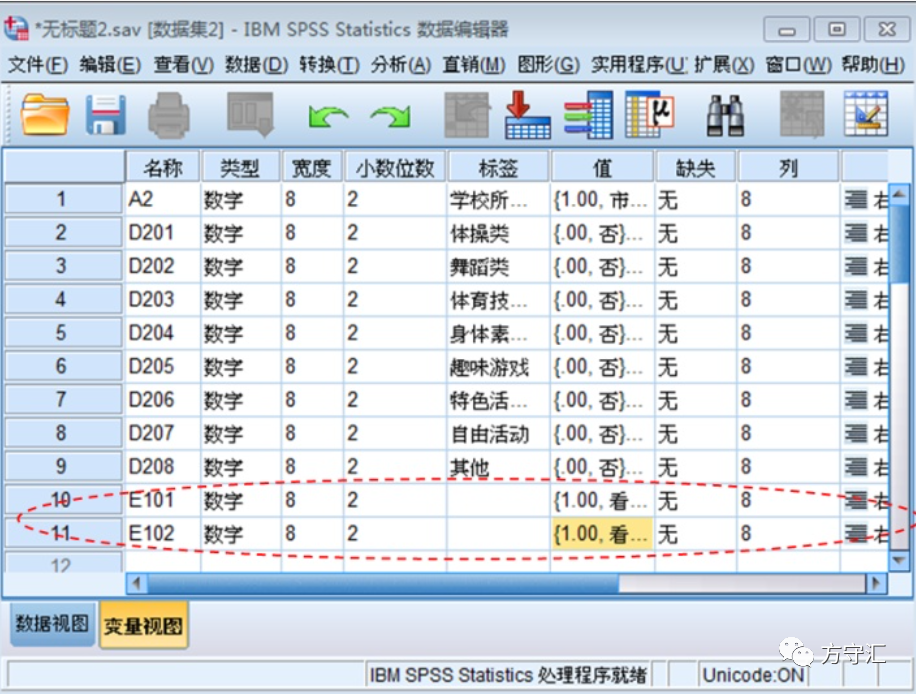Viewport: 916px width, 694px height.
Task: Open the 帮助(H) menu
Action: pos(873,64)
